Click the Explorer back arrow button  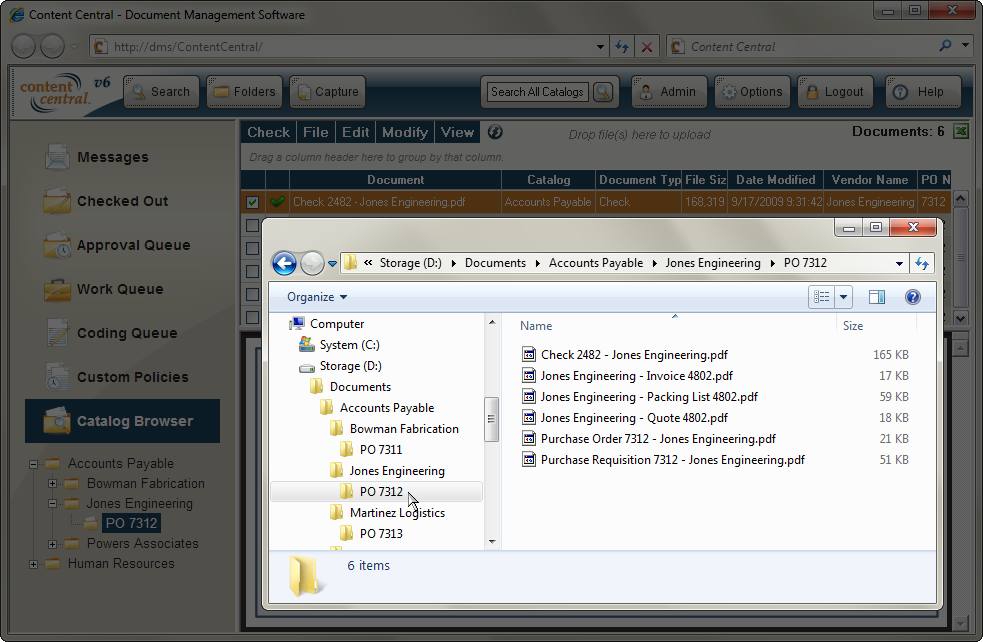[284, 263]
